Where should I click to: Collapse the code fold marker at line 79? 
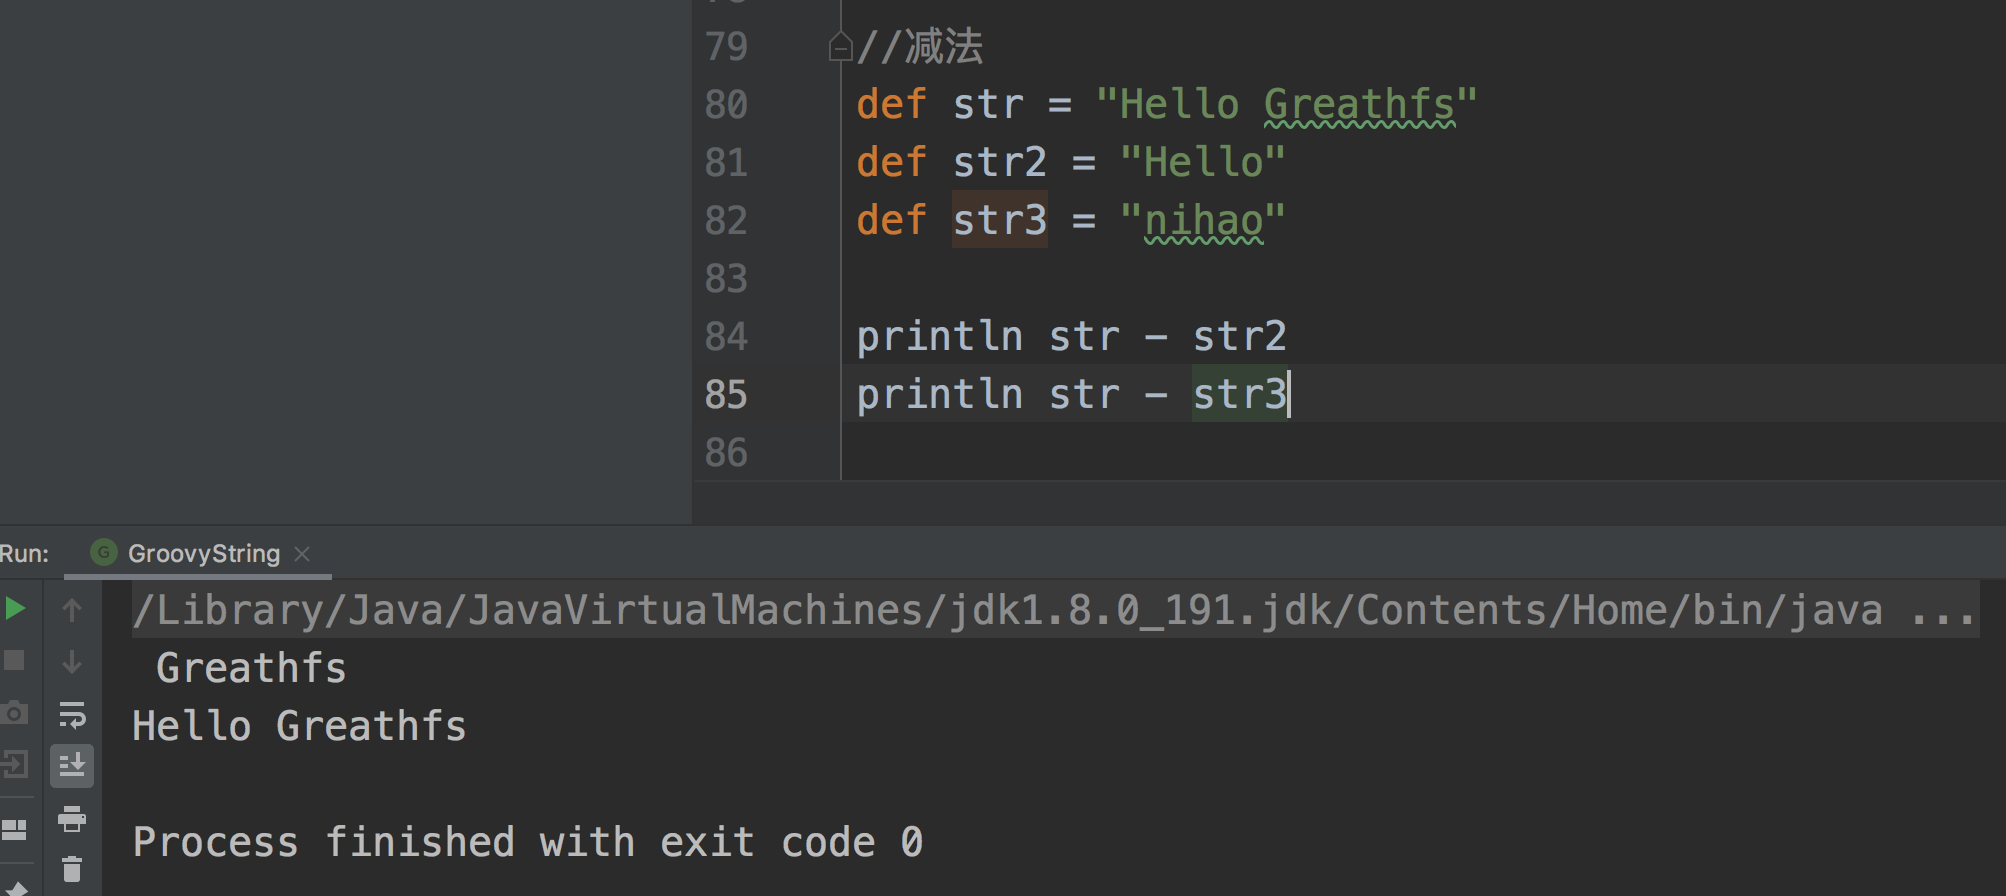click(840, 47)
